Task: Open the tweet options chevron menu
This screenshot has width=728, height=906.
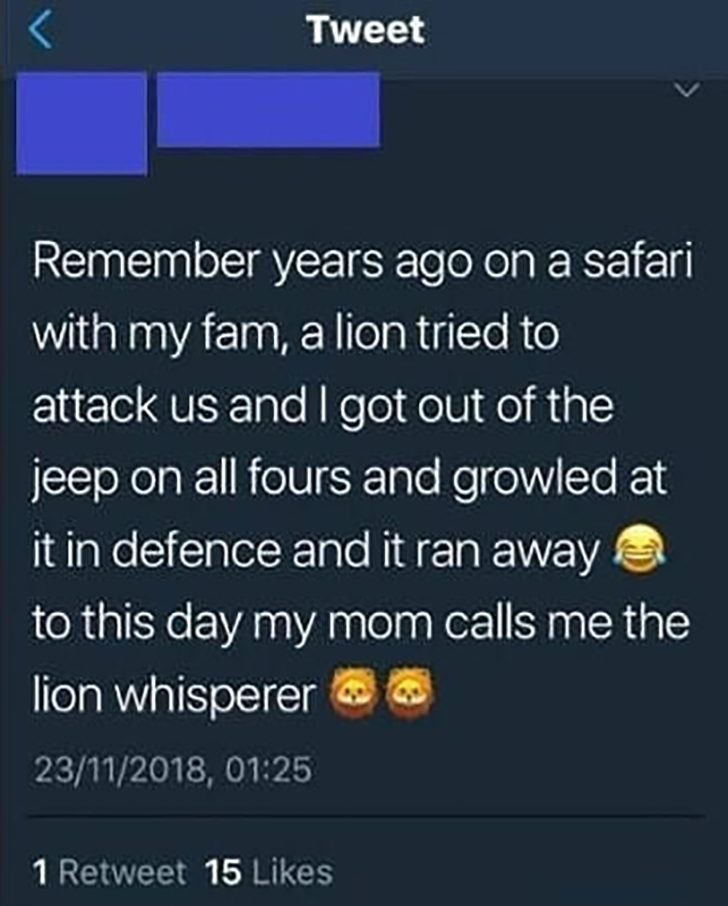Action: [x=687, y=90]
